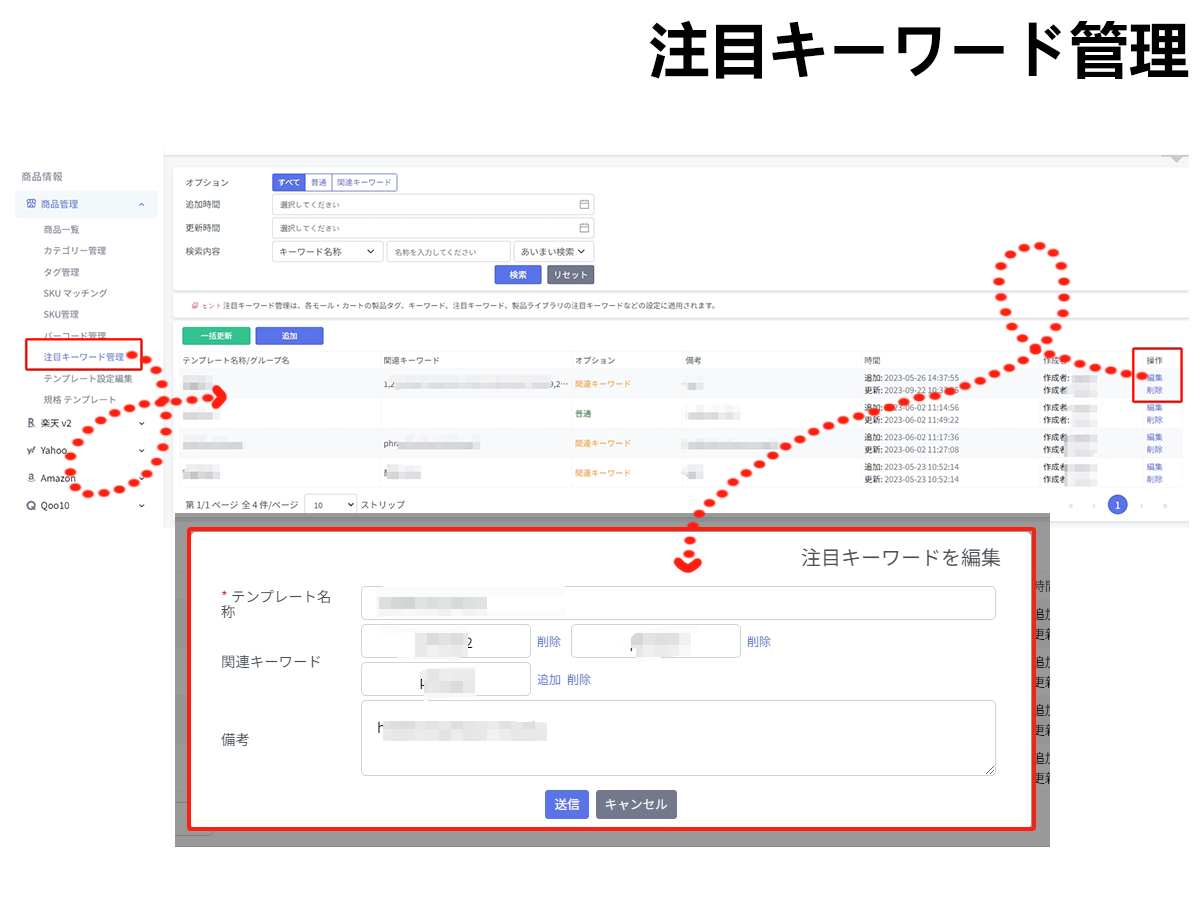The width and height of the screenshot is (1200, 900).
Task: Click the blue 送信 button
Action: point(566,804)
